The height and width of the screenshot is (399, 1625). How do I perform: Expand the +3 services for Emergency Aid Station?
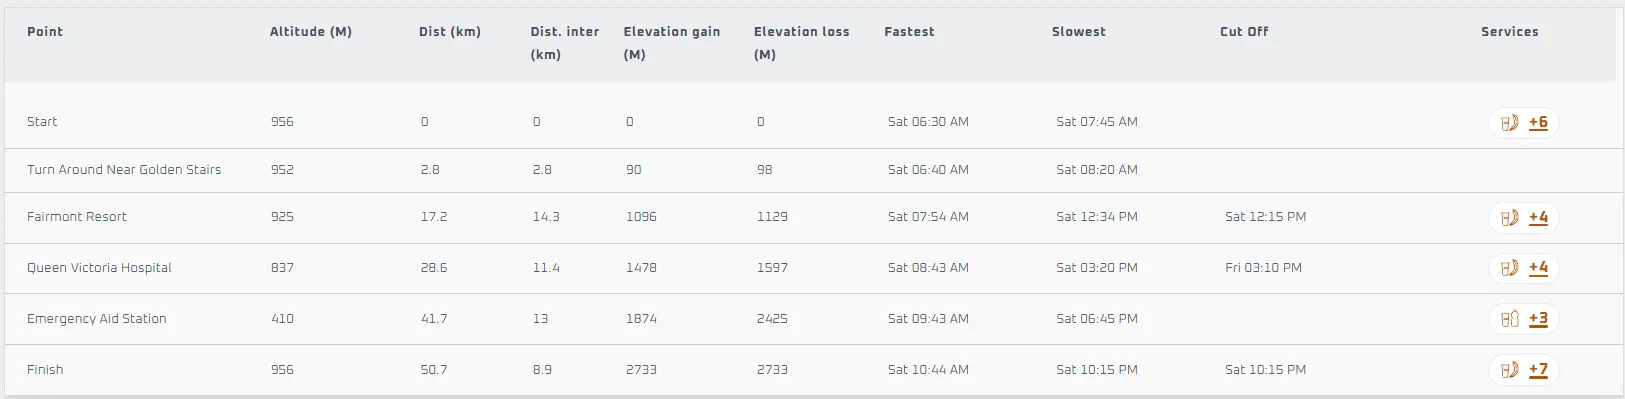coord(1538,319)
